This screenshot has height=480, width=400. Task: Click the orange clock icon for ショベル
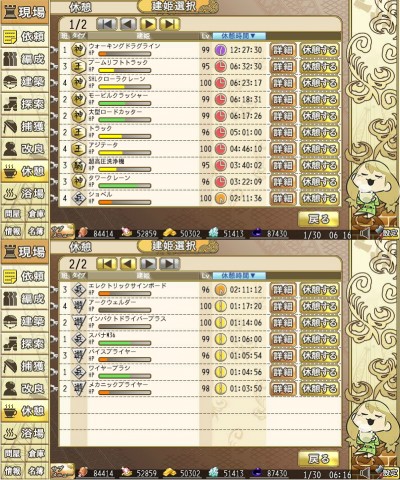tap(220, 198)
